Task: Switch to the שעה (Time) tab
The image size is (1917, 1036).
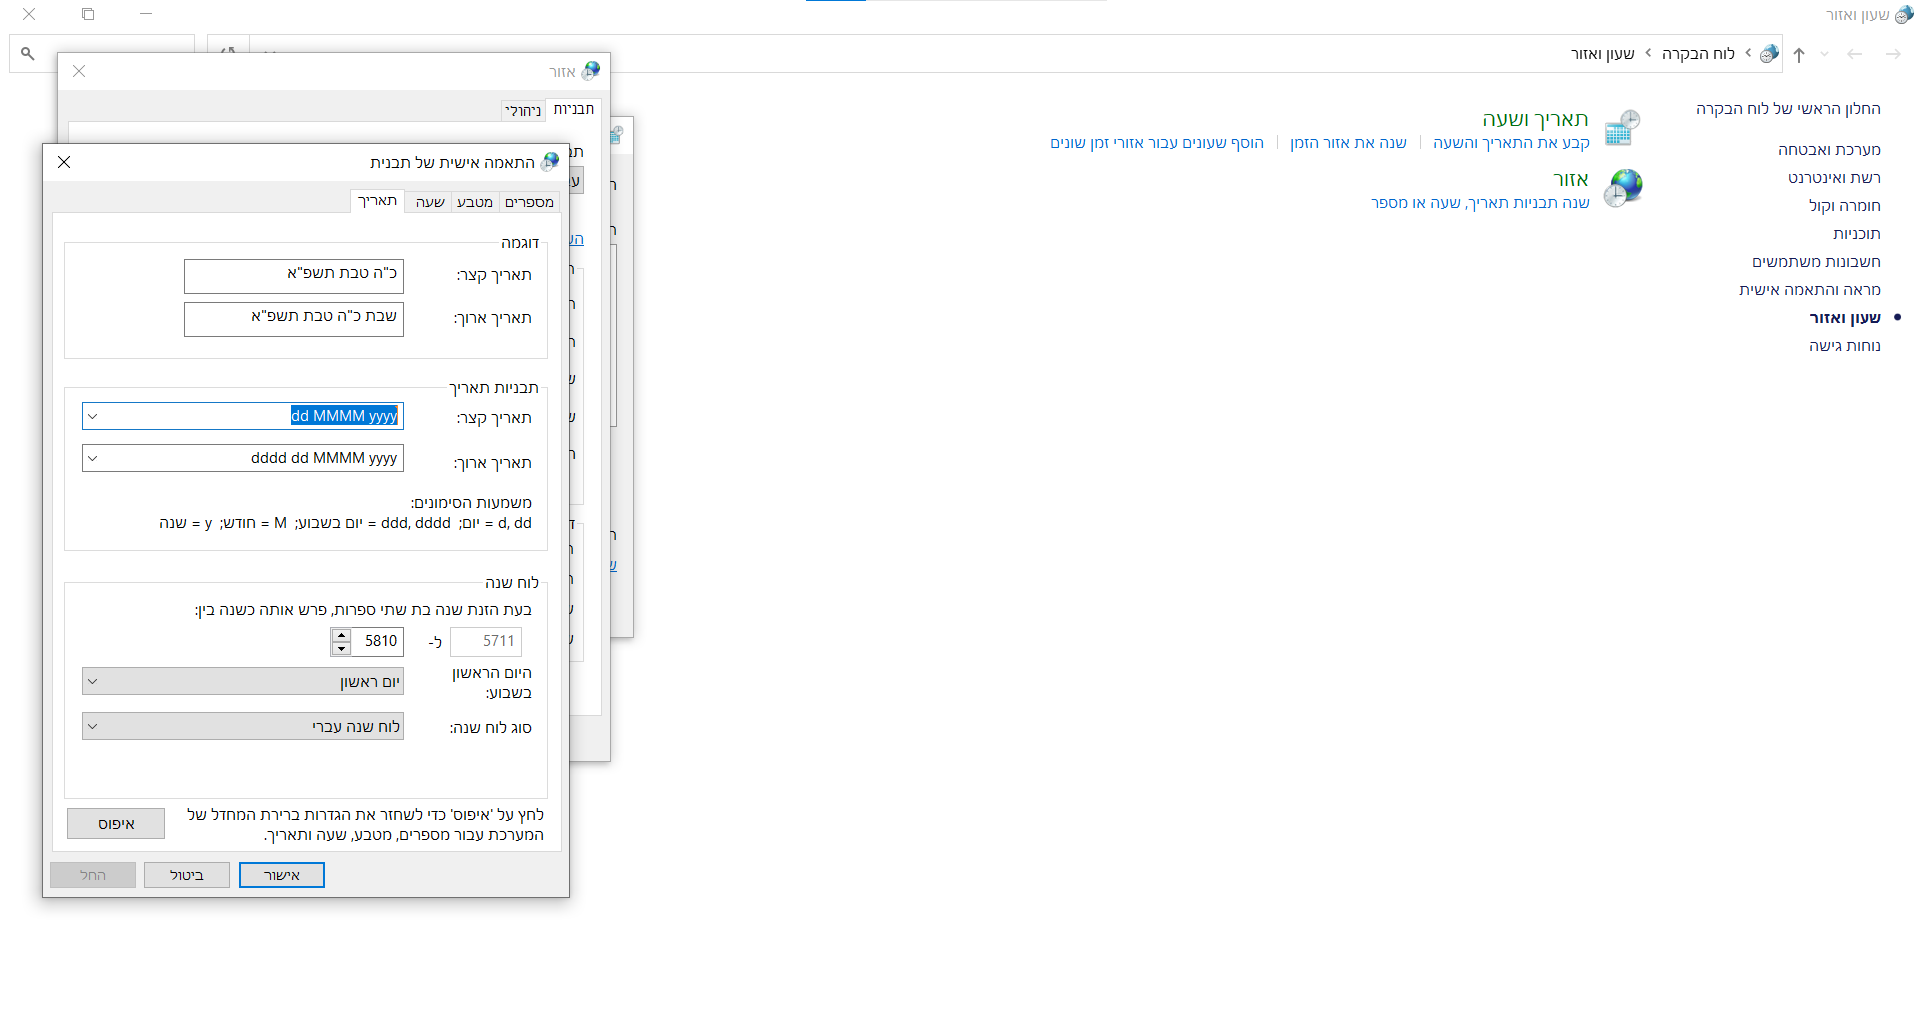Action: click(430, 202)
